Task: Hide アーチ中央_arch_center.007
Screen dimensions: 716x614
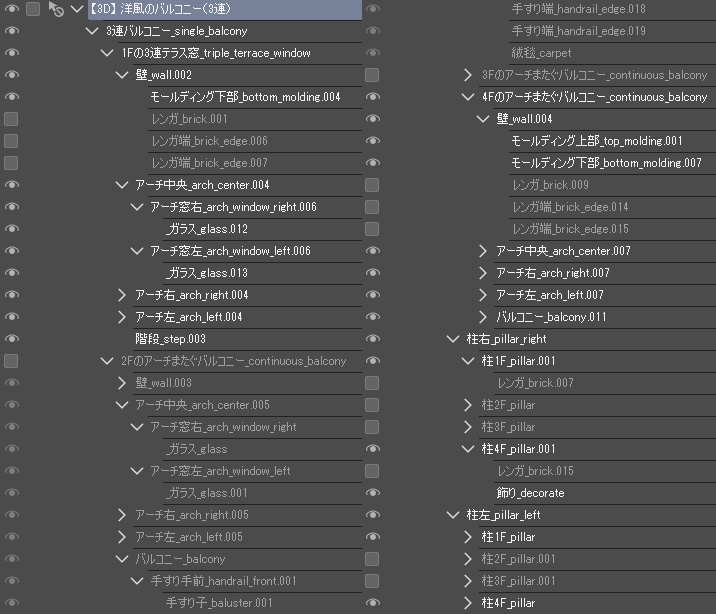Action: 373,251
